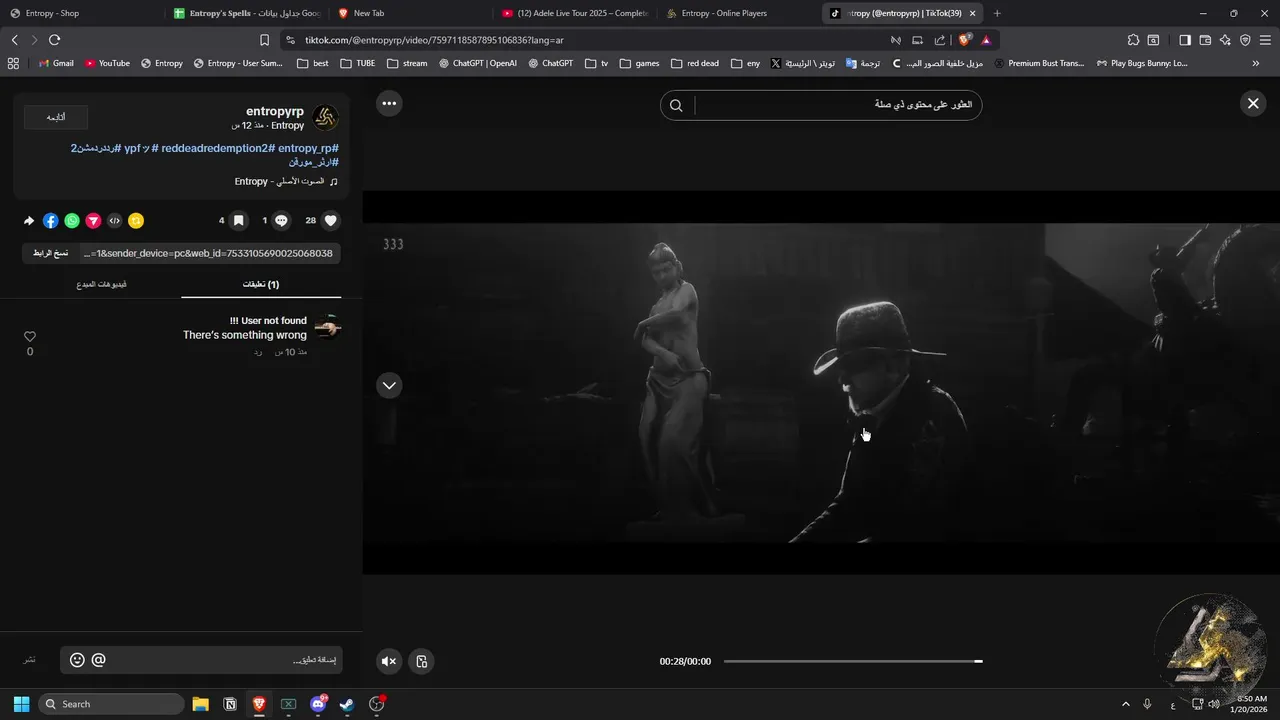Image resolution: width=1280 pixels, height=720 pixels.
Task: Open the 'best' bookmarks folder
Action: (x=313, y=63)
